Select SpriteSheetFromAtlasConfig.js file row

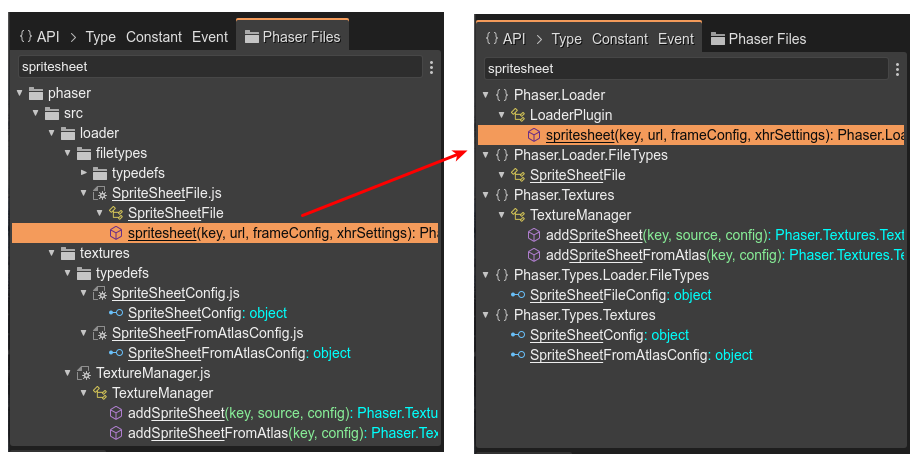tap(207, 333)
